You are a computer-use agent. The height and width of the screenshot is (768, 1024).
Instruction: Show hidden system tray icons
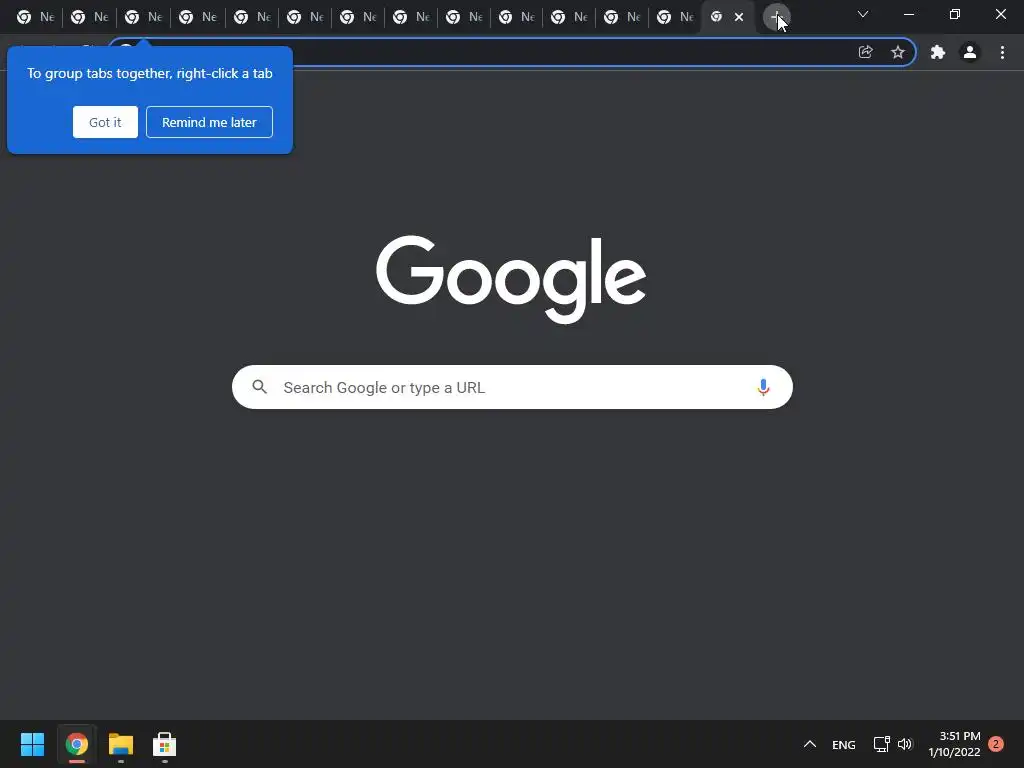810,744
